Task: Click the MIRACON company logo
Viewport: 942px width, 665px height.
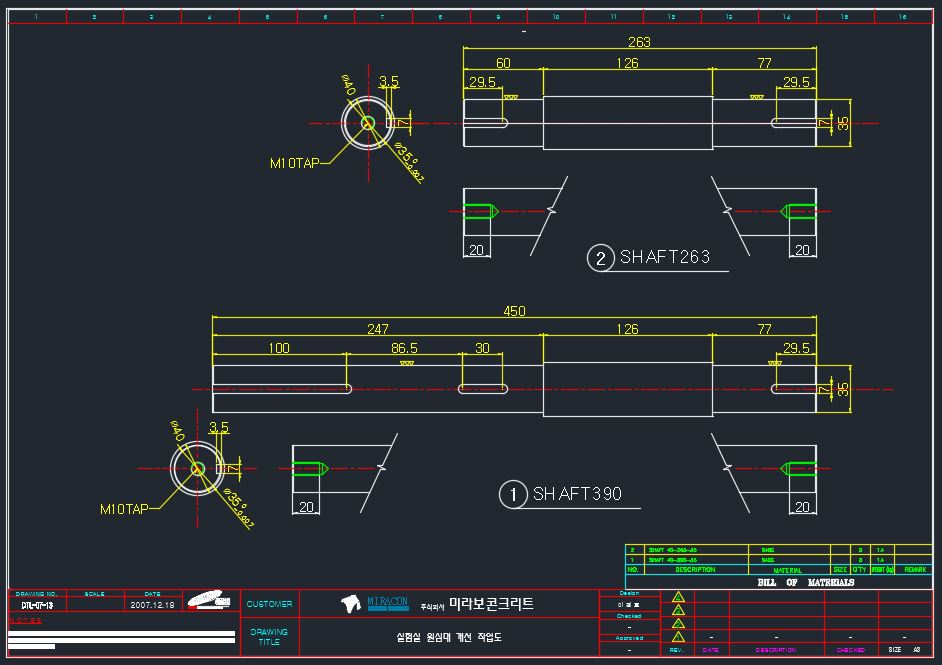Action: pyautogui.click(x=375, y=603)
